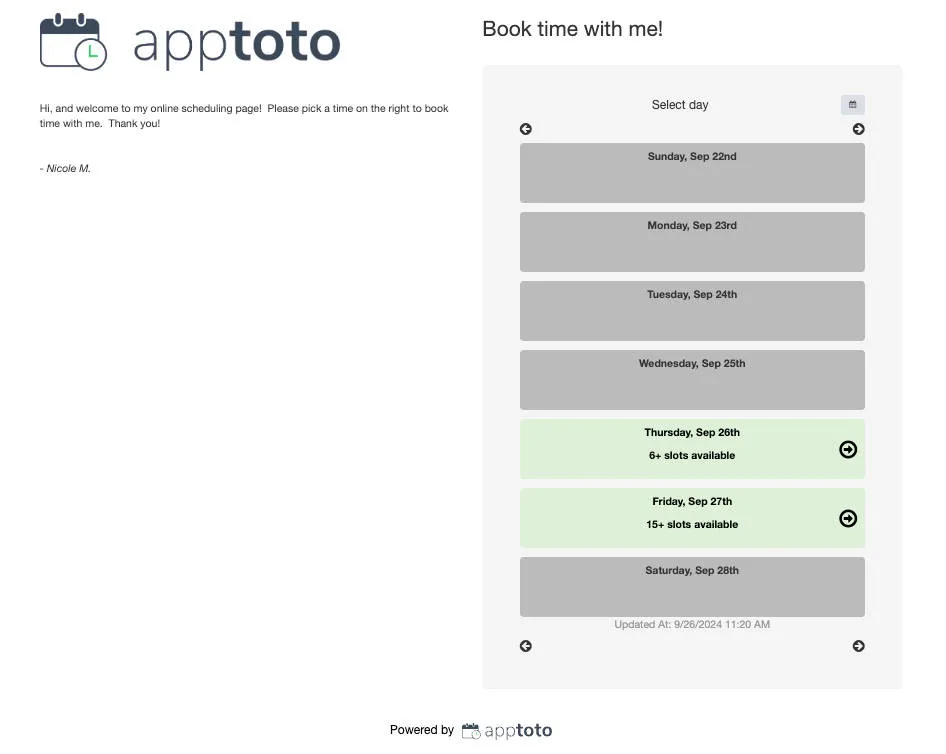Open the Powered by apptoto link
Image resolution: width=946 pixels, height=754 pixels.
click(468, 730)
